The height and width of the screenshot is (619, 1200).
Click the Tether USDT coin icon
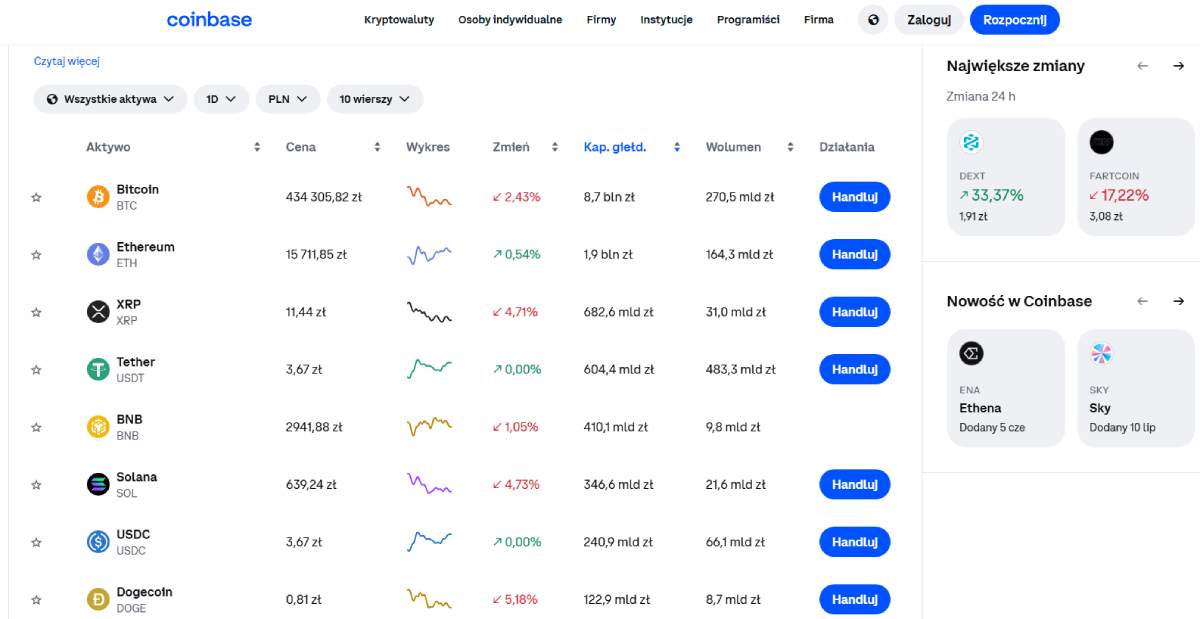[x=97, y=369]
